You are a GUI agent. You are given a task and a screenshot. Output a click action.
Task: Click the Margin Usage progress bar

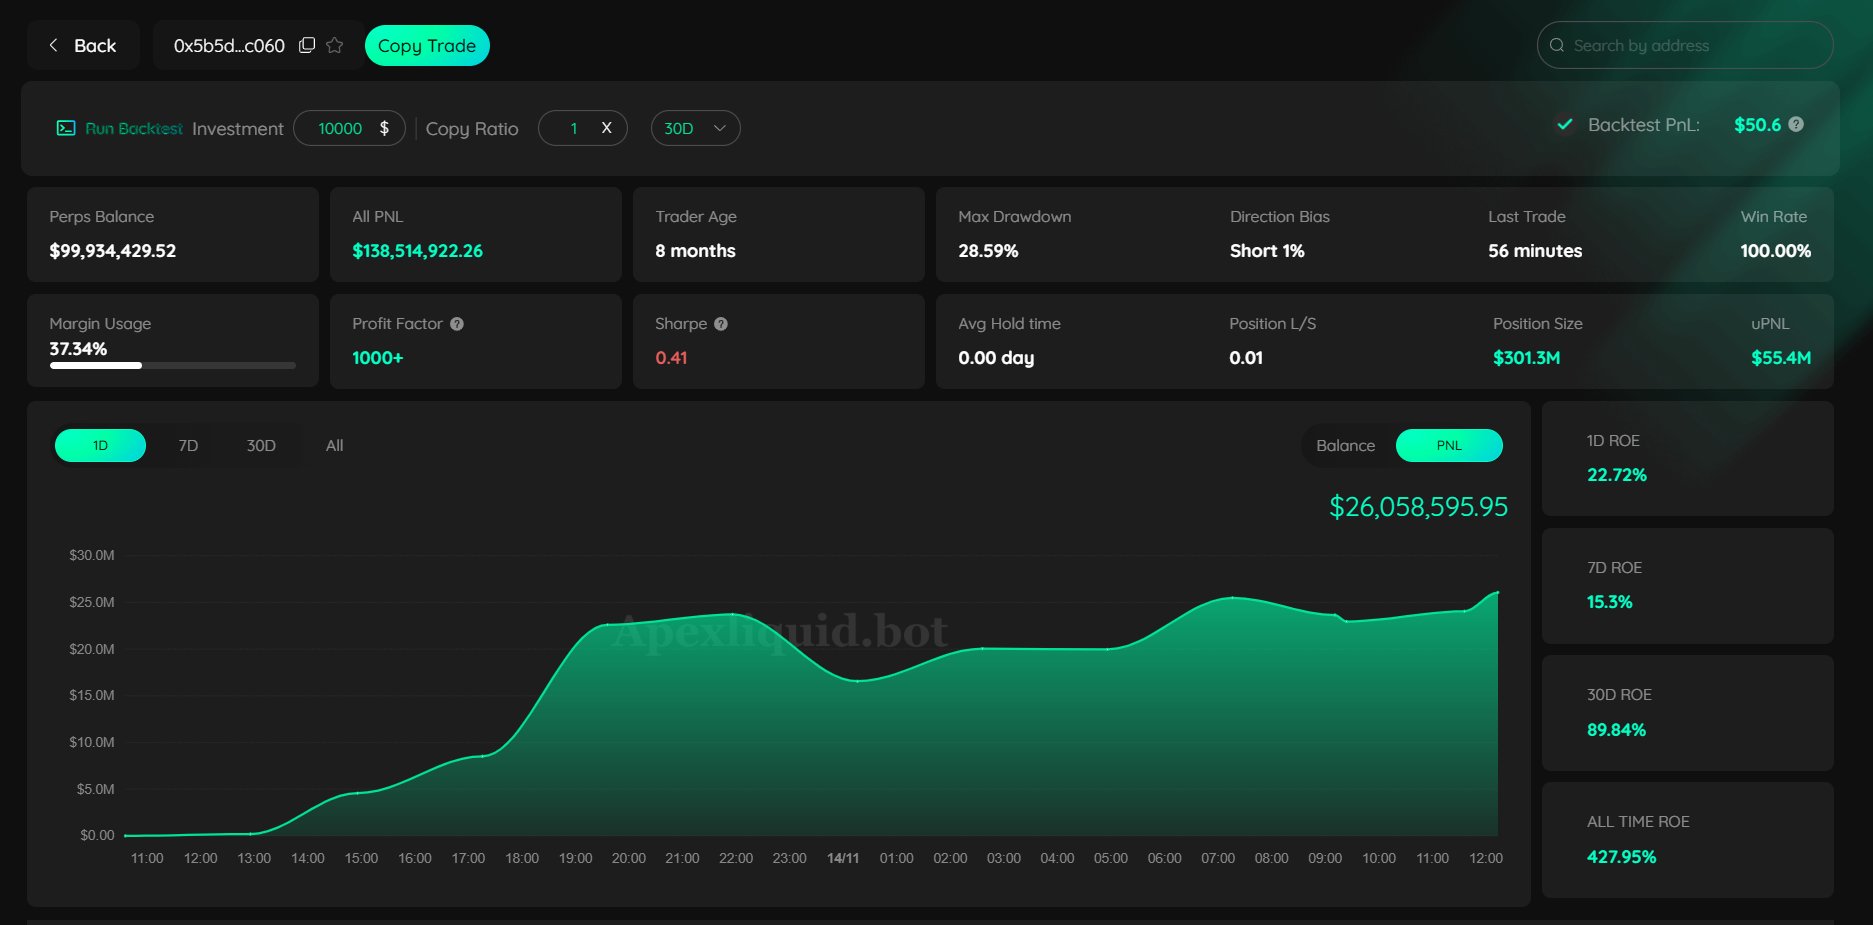point(172,366)
